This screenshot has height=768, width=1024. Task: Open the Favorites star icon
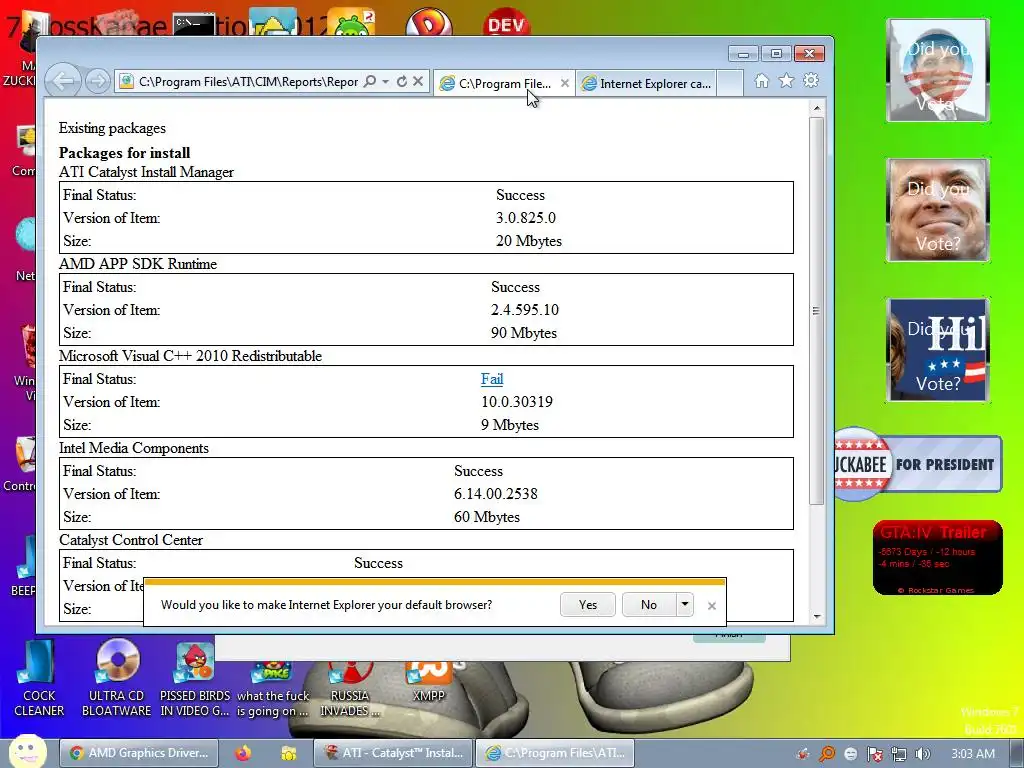pyautogui.click(x=786, y=80)
